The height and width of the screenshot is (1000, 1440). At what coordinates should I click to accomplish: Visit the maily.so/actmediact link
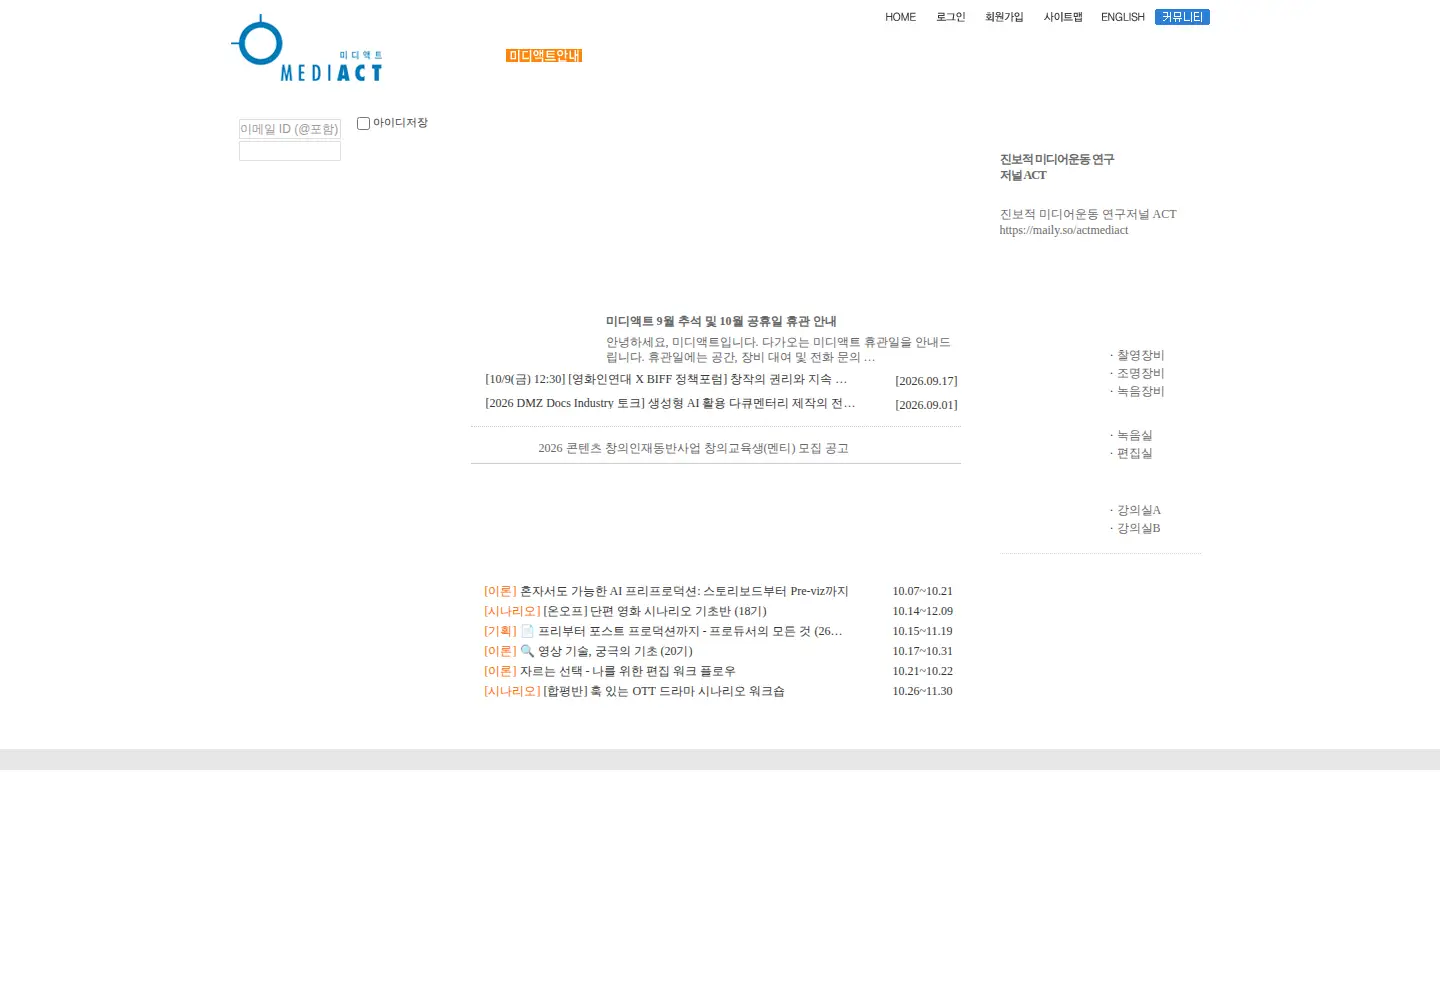tap(1064, 230)
